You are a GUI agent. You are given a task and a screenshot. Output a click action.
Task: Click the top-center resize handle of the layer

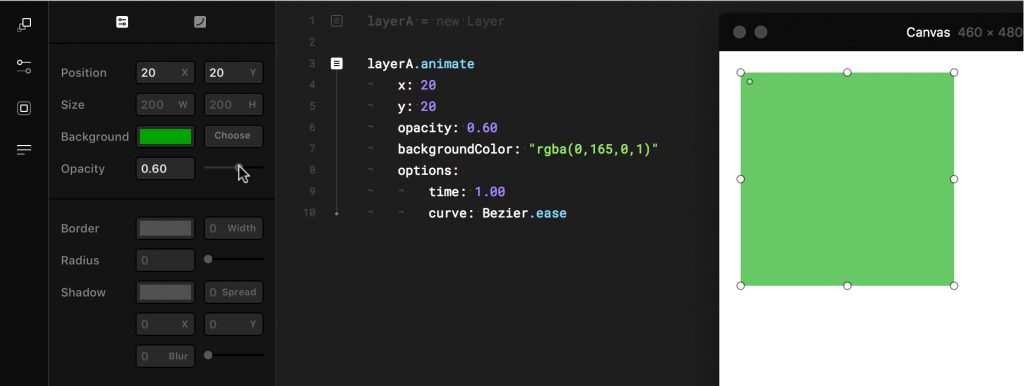click(847, 72)
